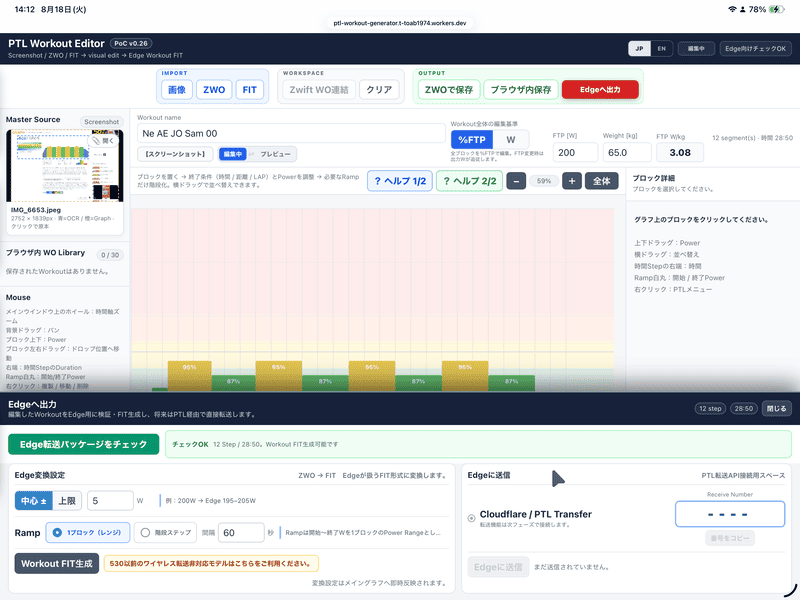The width and height of the screenshot is (800, 600).
Task: Select the スクリーンショット view tab
Action: point(175,154)
